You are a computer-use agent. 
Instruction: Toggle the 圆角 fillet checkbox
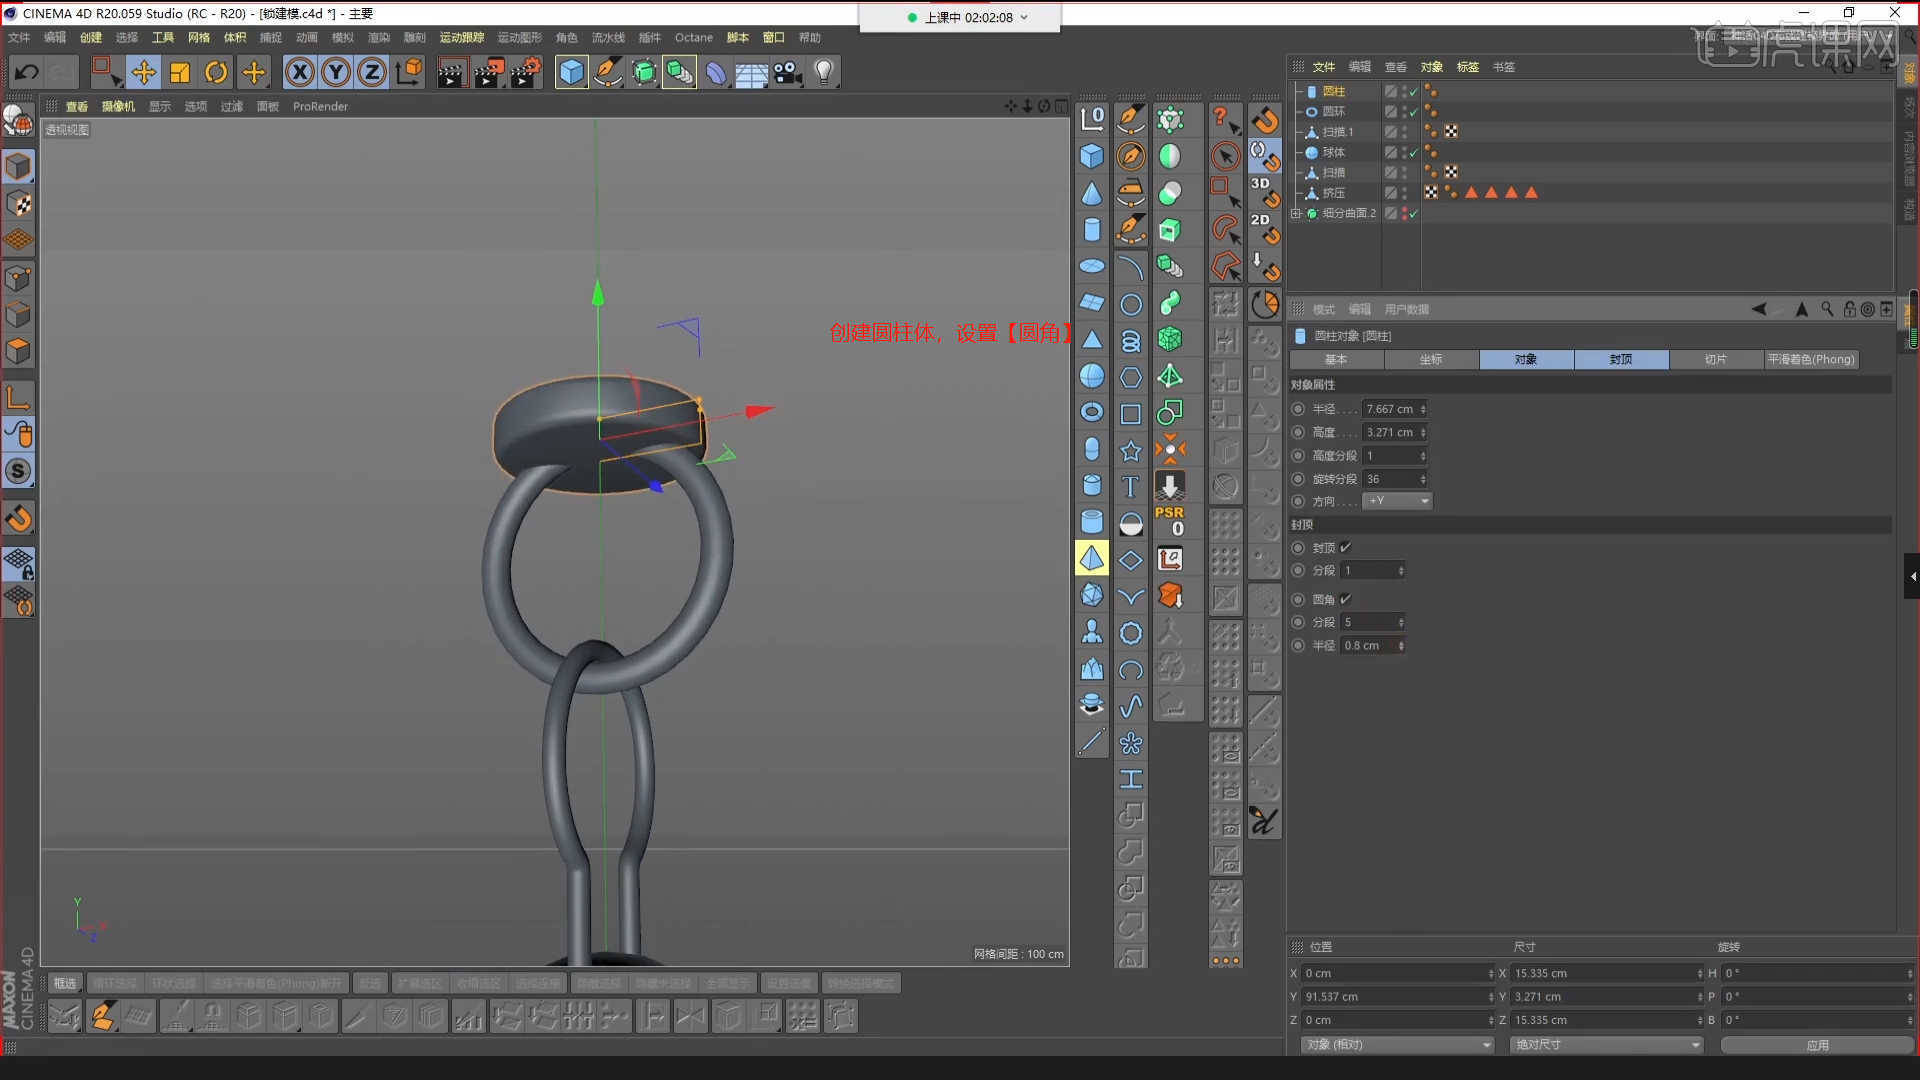coord(1346,599)
